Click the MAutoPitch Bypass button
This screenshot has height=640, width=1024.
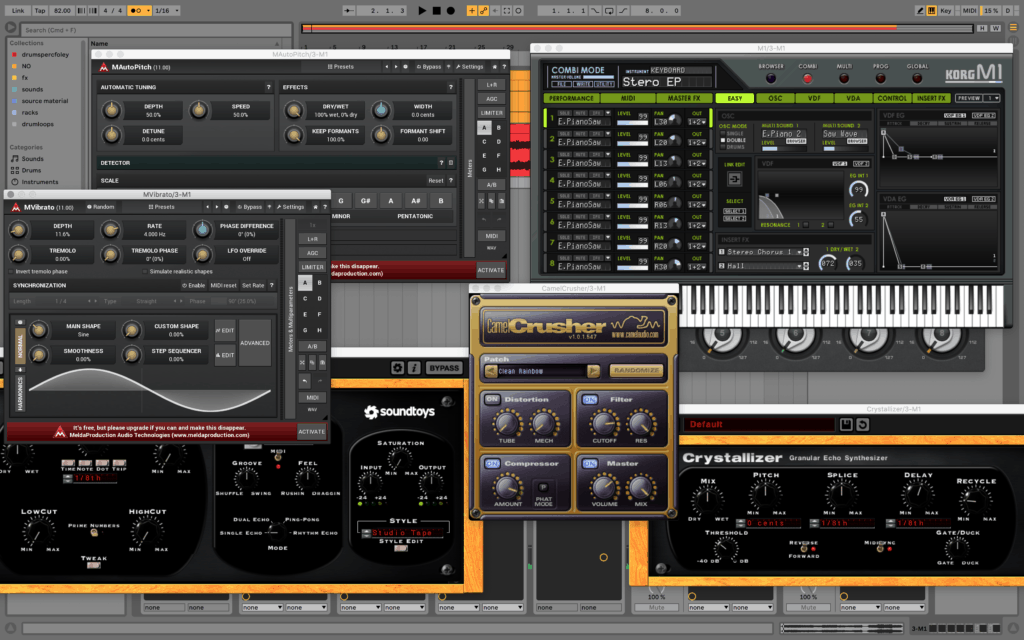(428, 67)
